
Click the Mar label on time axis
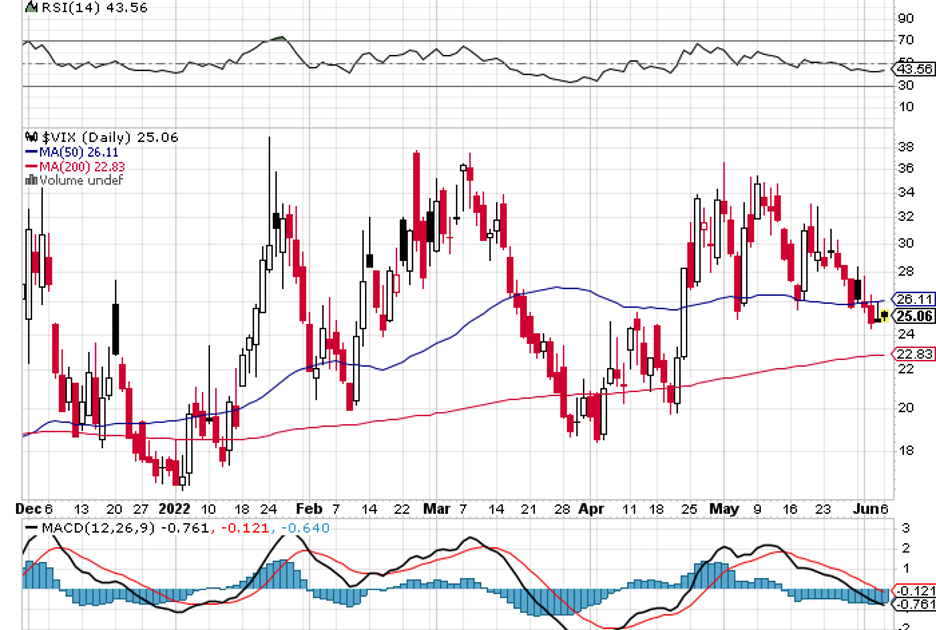click(x=437, y=508)
